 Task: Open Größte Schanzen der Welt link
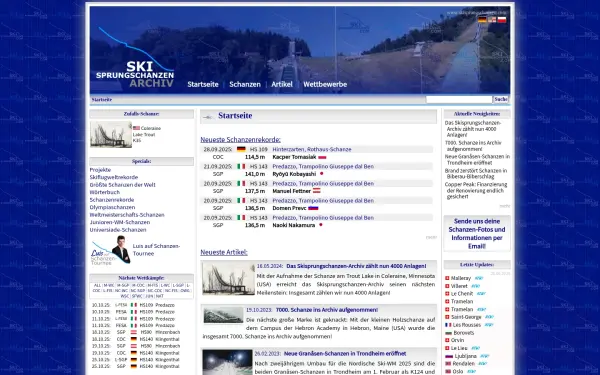[122, 185]
